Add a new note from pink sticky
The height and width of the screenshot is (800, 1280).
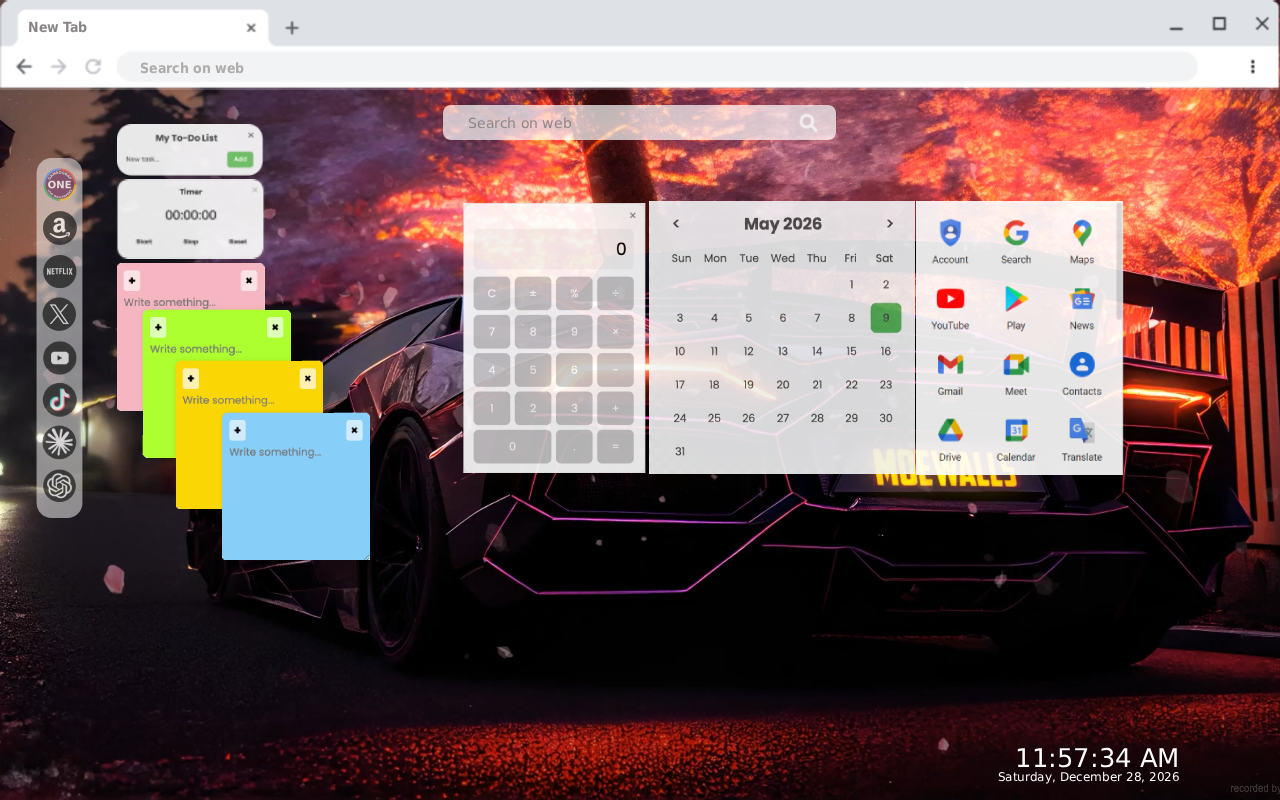coord(132,281)
